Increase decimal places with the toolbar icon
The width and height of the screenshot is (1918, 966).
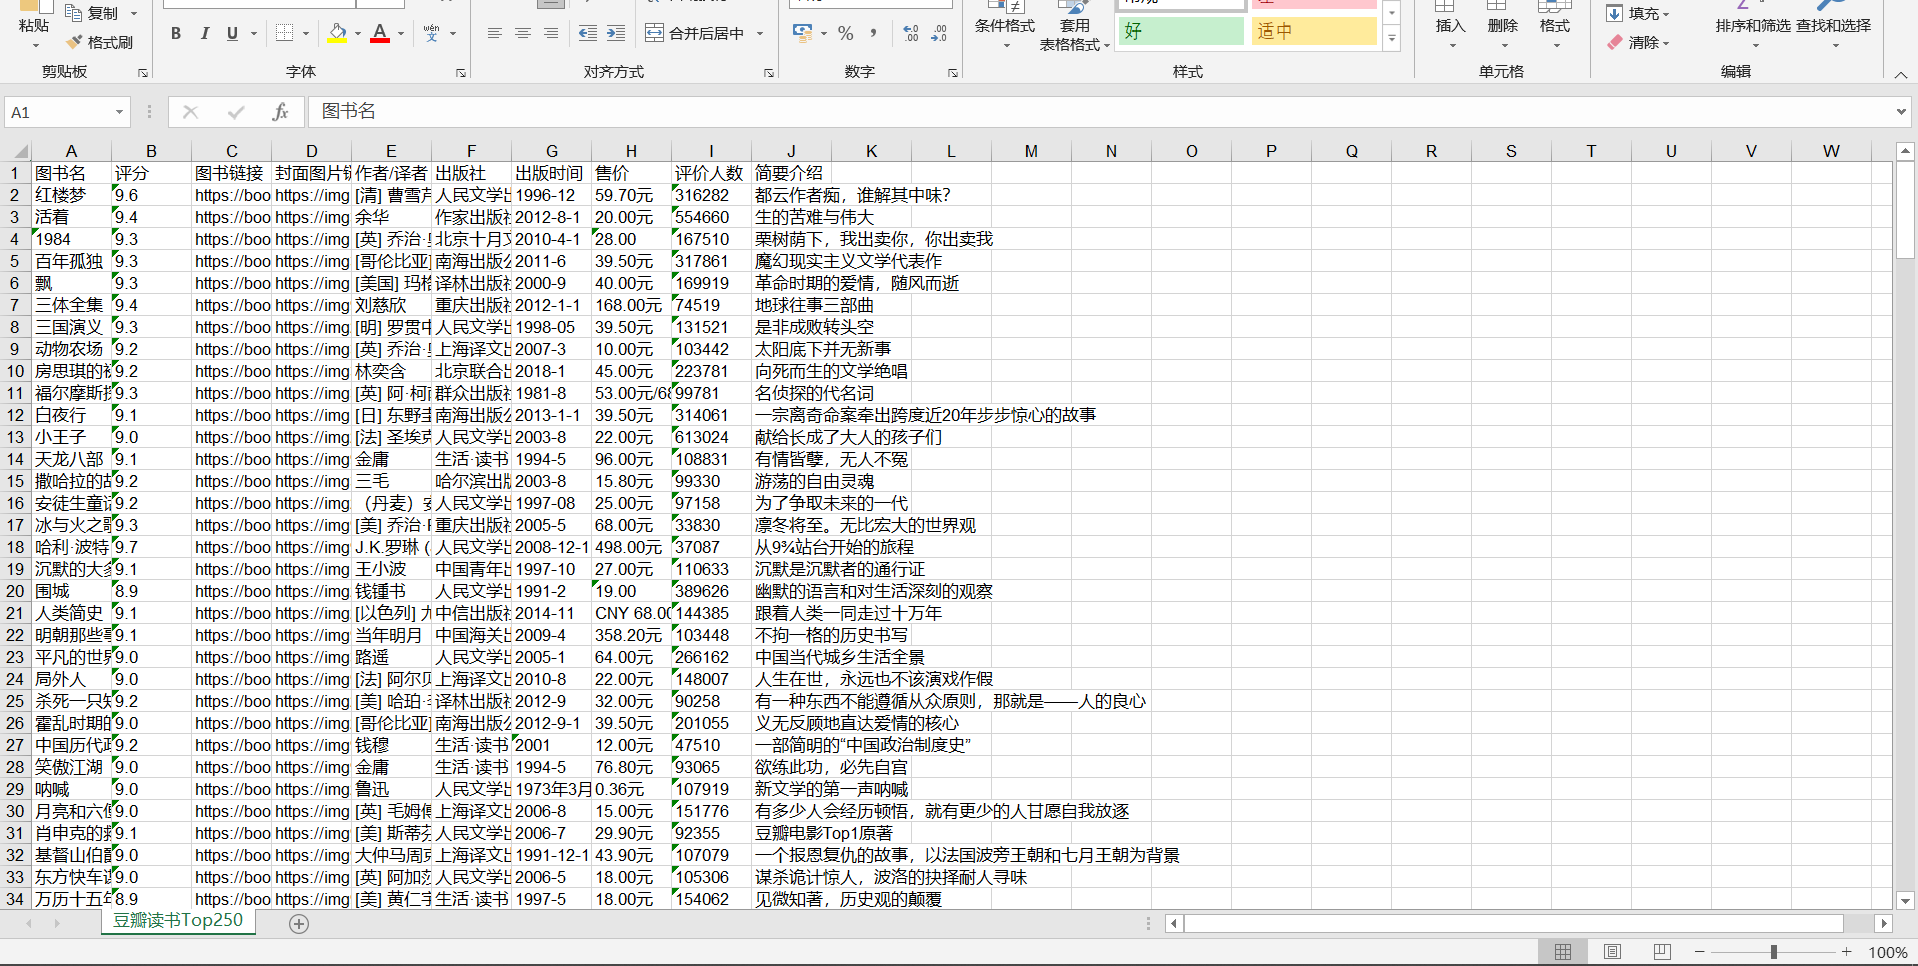click(910, 33)
